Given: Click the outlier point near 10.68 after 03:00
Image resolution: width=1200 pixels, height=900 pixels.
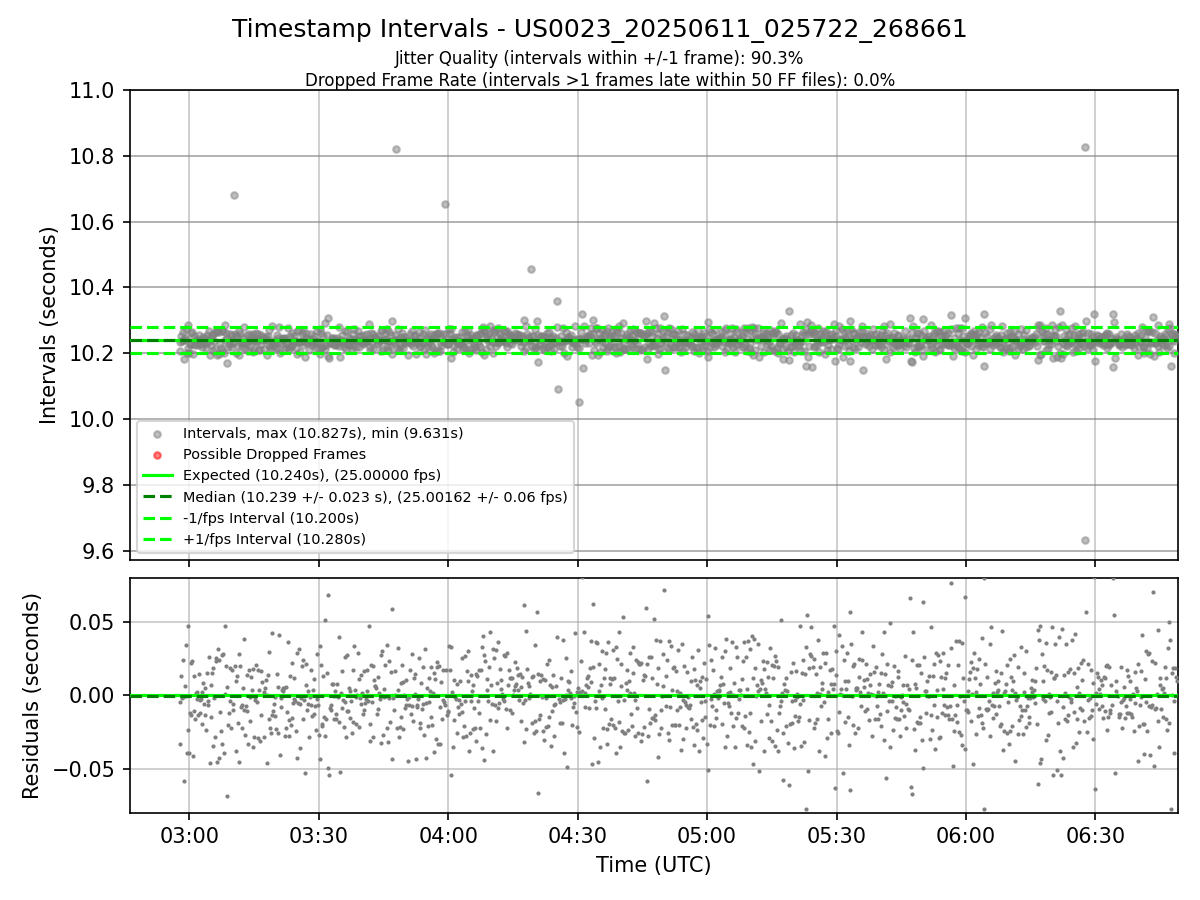Looking at the screenshot, I should point(234,195).
